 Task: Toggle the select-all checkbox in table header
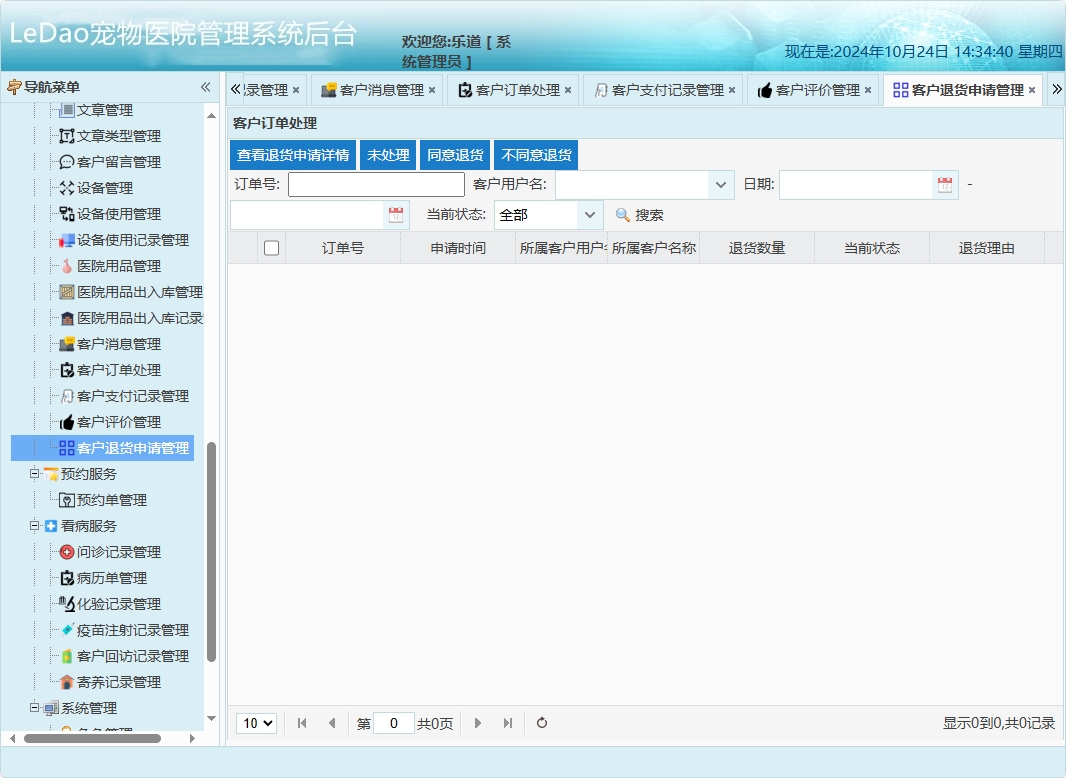coord(271,247)
